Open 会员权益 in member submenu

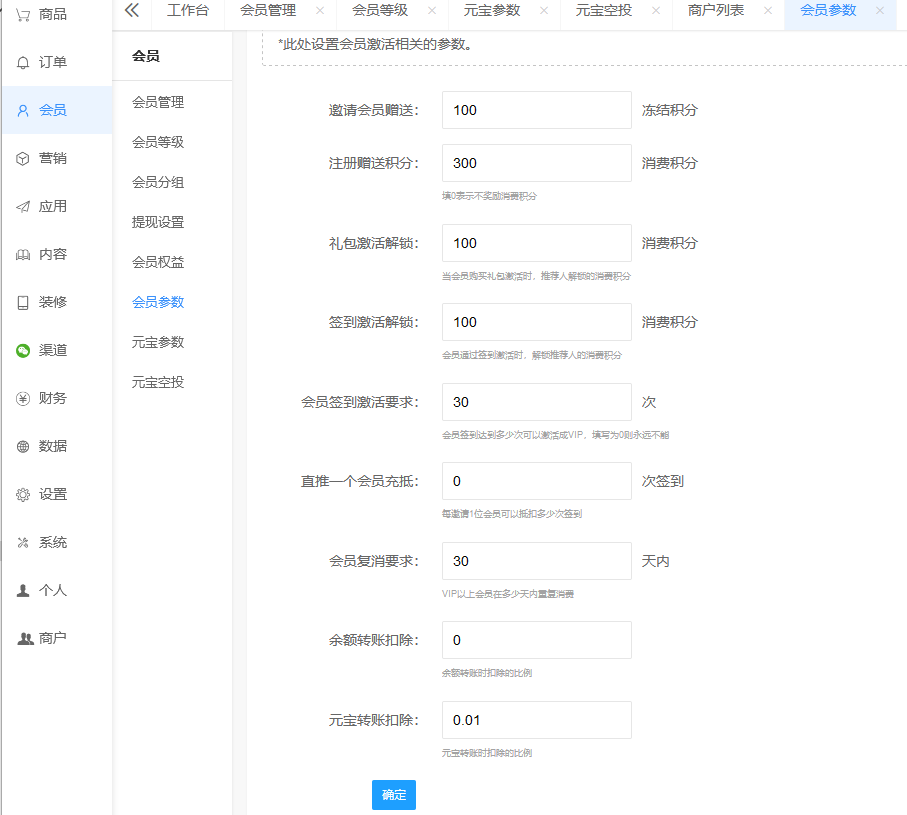(x=158, y=262)
